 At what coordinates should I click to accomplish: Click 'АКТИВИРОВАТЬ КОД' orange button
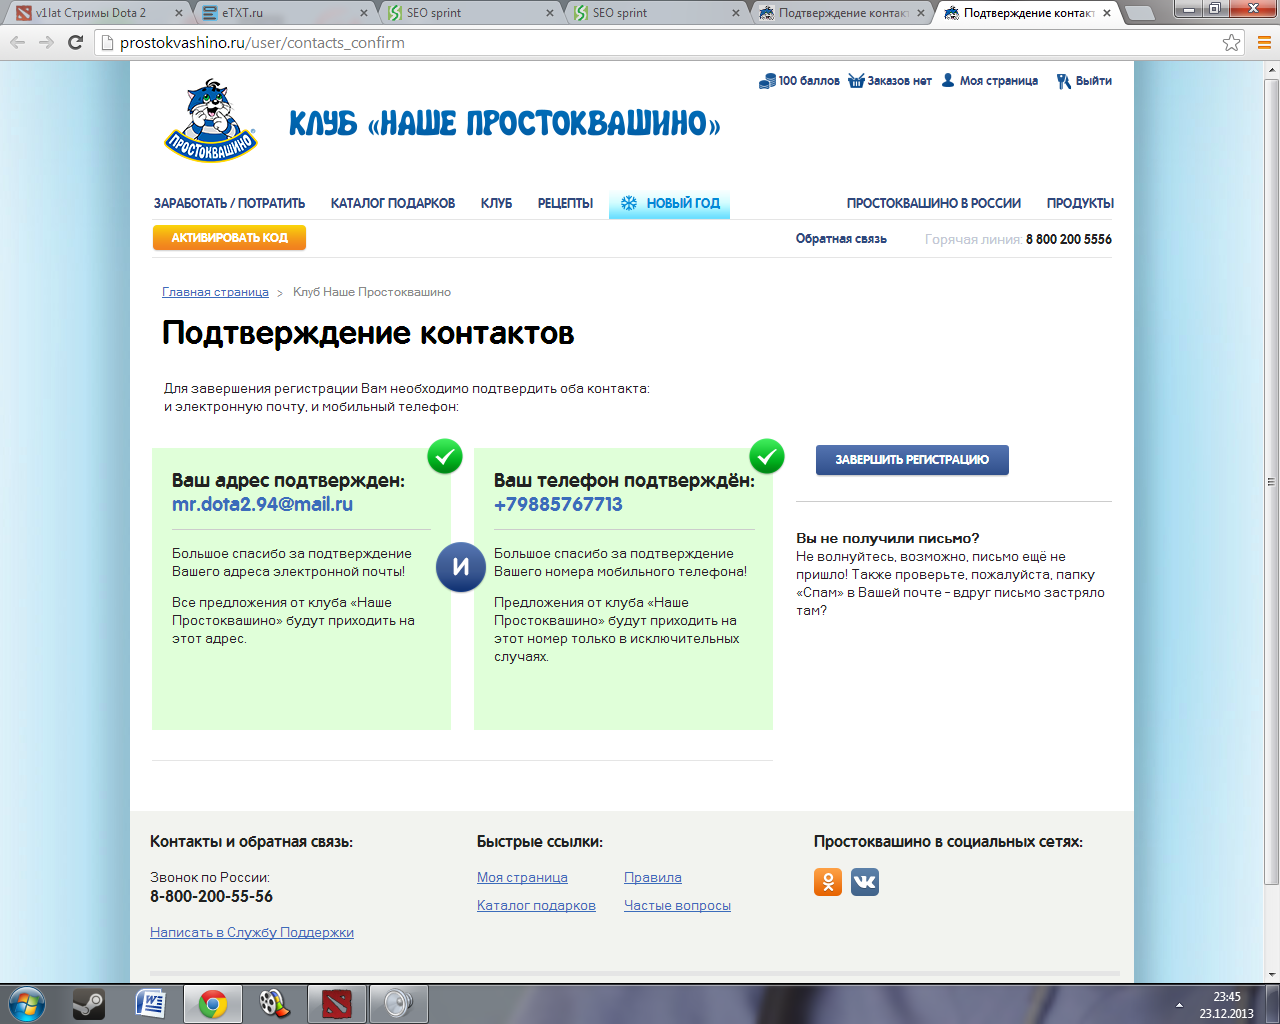tap(229, 238)
